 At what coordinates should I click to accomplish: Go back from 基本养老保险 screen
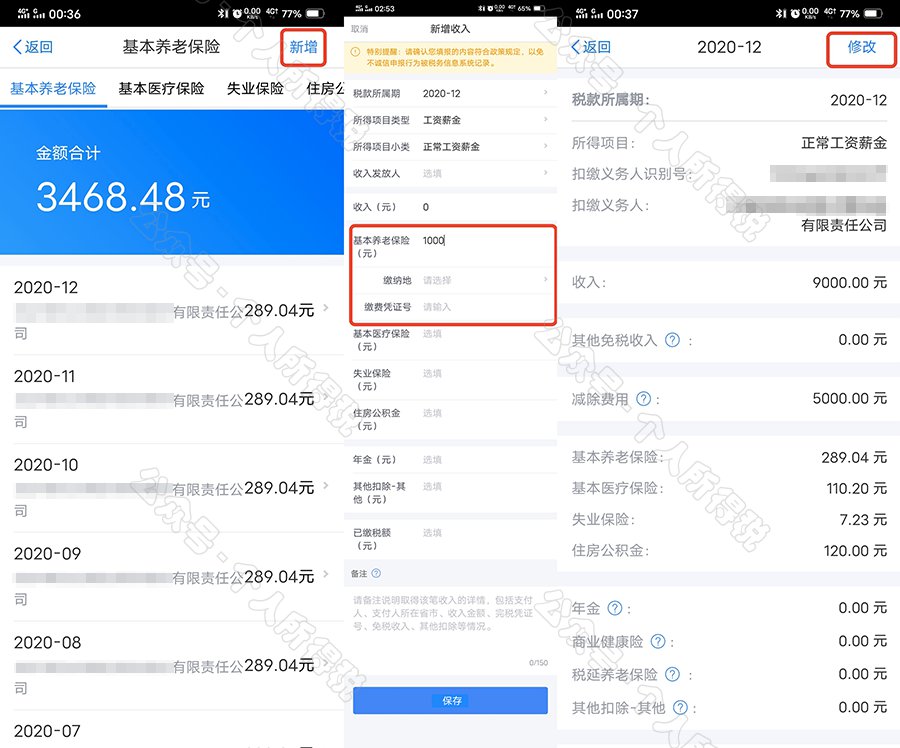(x=33, y=47)
